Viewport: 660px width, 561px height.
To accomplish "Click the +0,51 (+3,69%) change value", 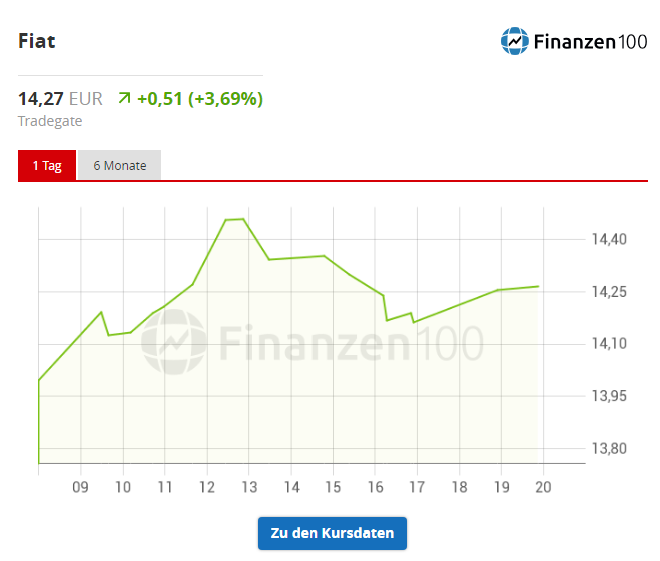I will click(200, 98).
